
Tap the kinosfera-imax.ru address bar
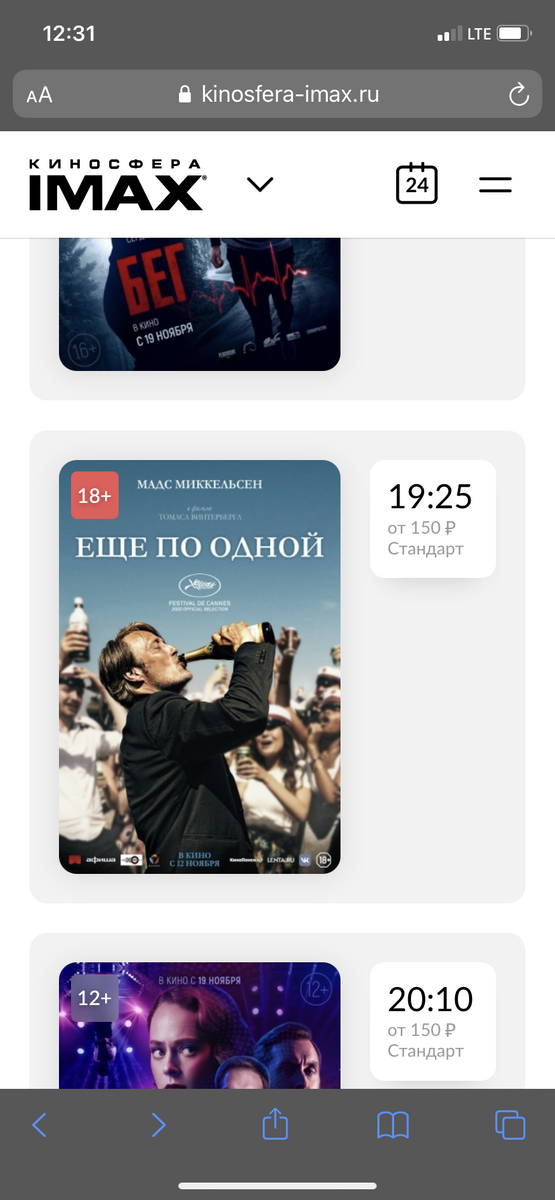tap(277, 95)
